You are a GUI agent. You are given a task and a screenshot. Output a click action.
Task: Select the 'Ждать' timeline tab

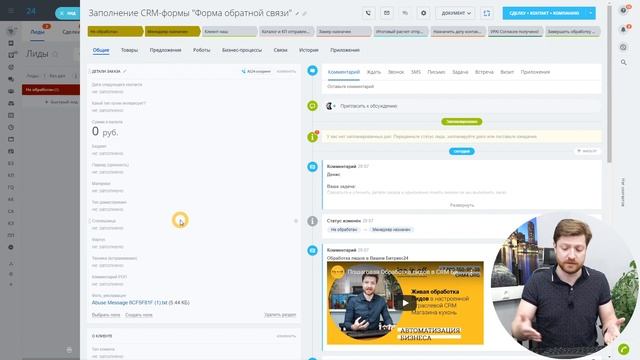point(374,72)
